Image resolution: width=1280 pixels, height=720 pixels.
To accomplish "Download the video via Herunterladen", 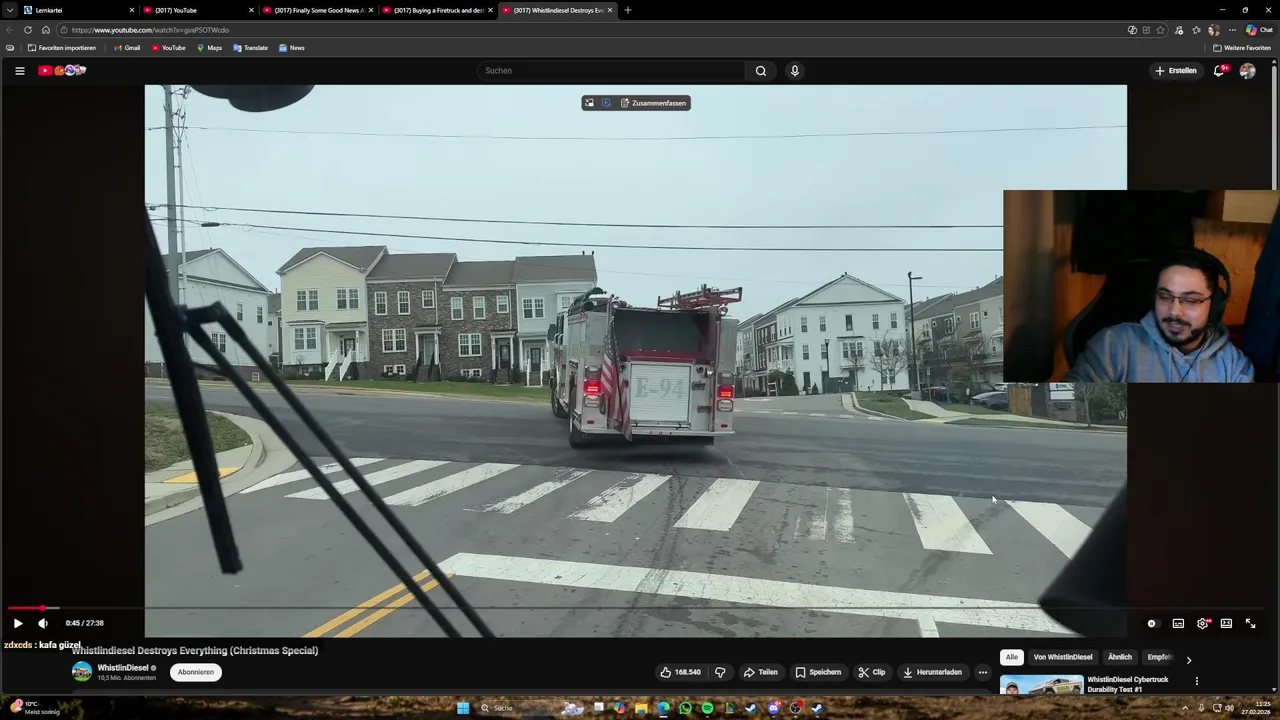I will 932,672.
